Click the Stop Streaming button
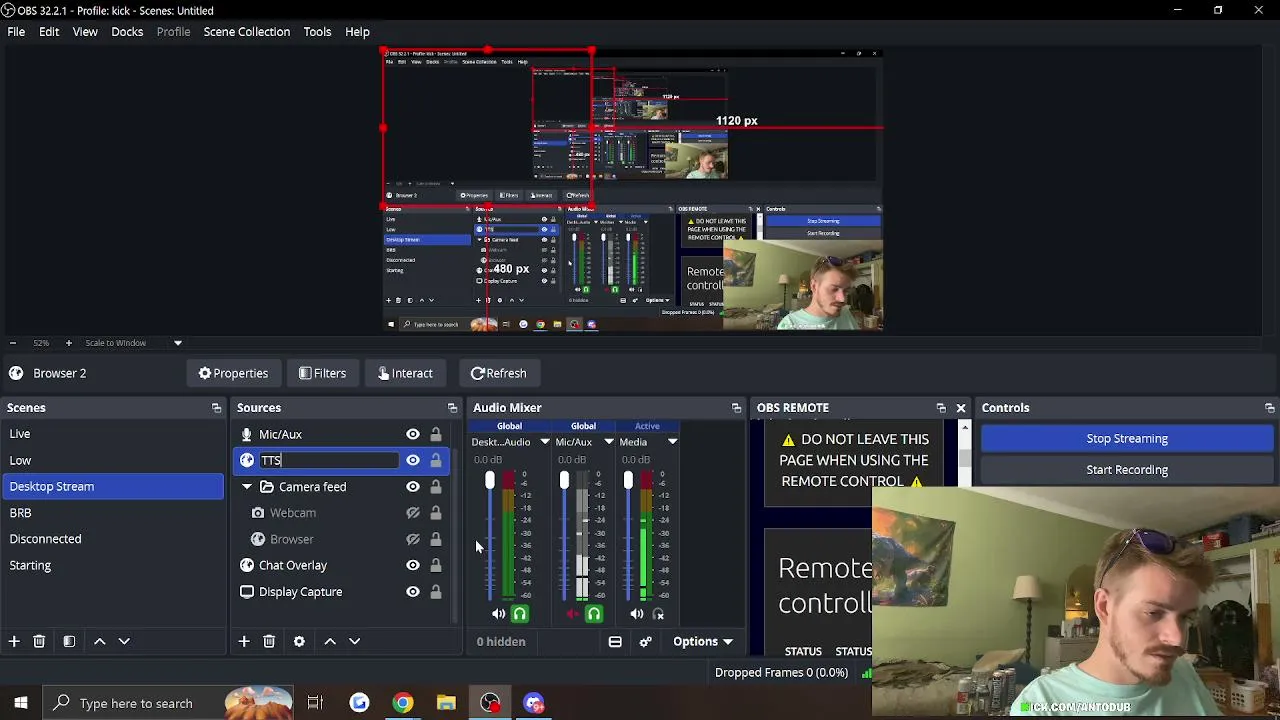Viewport: 1280px width, 720px height. [x=1127, y=439]
